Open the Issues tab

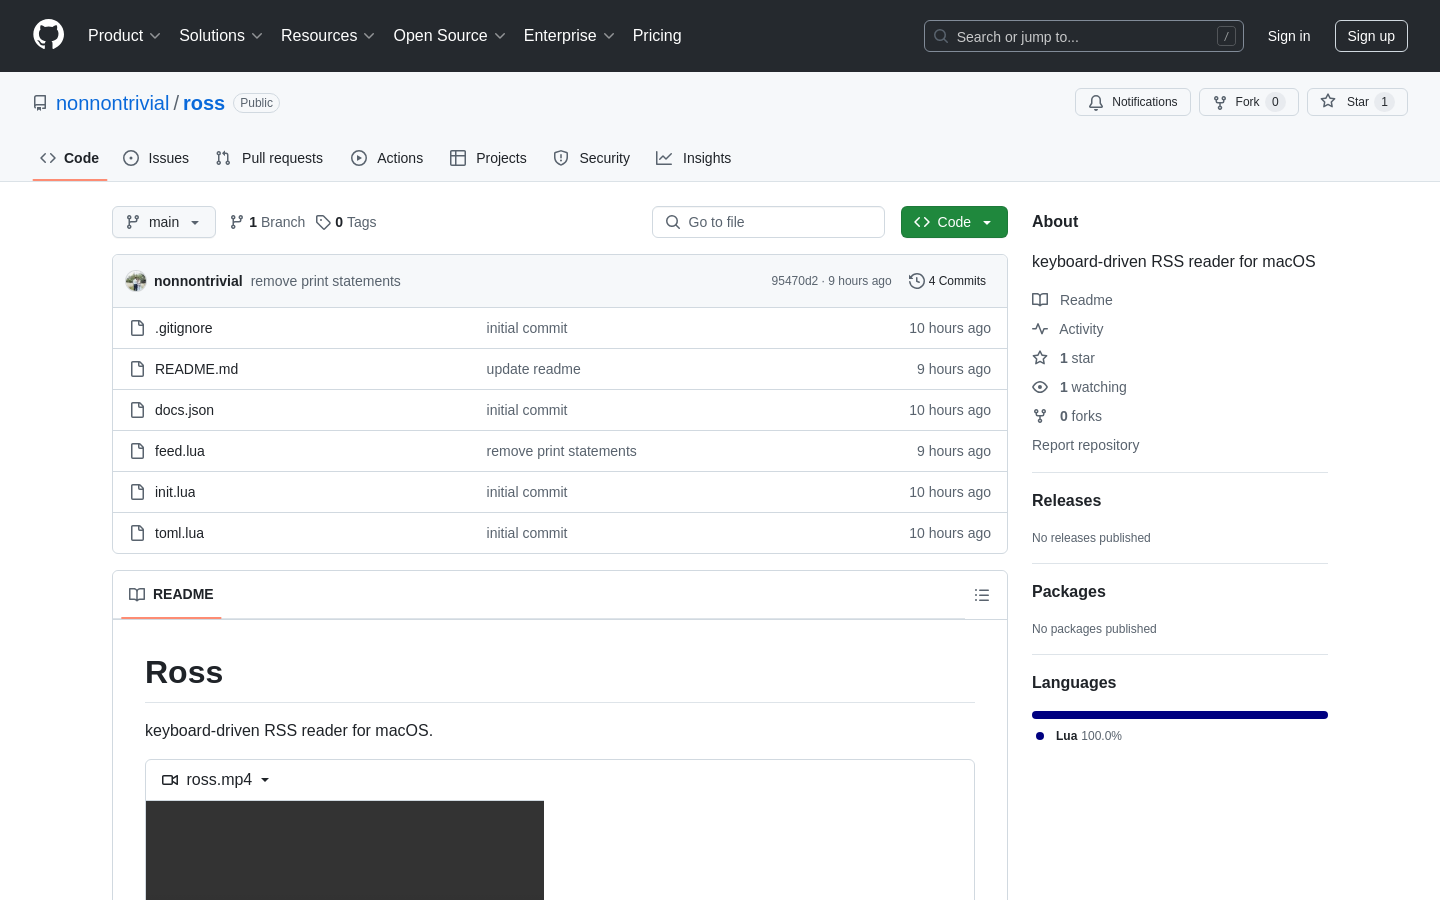point(156,158)
